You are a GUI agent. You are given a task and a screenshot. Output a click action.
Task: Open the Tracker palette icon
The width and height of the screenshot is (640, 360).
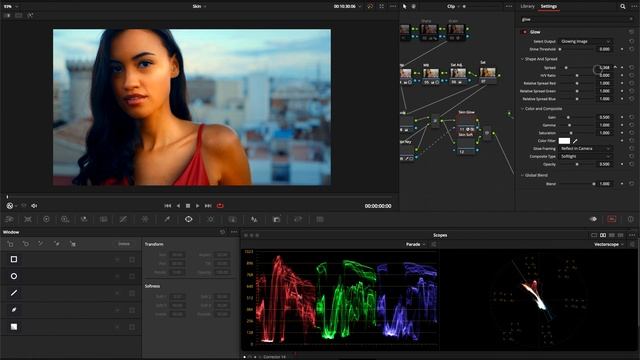click(211, 219)
